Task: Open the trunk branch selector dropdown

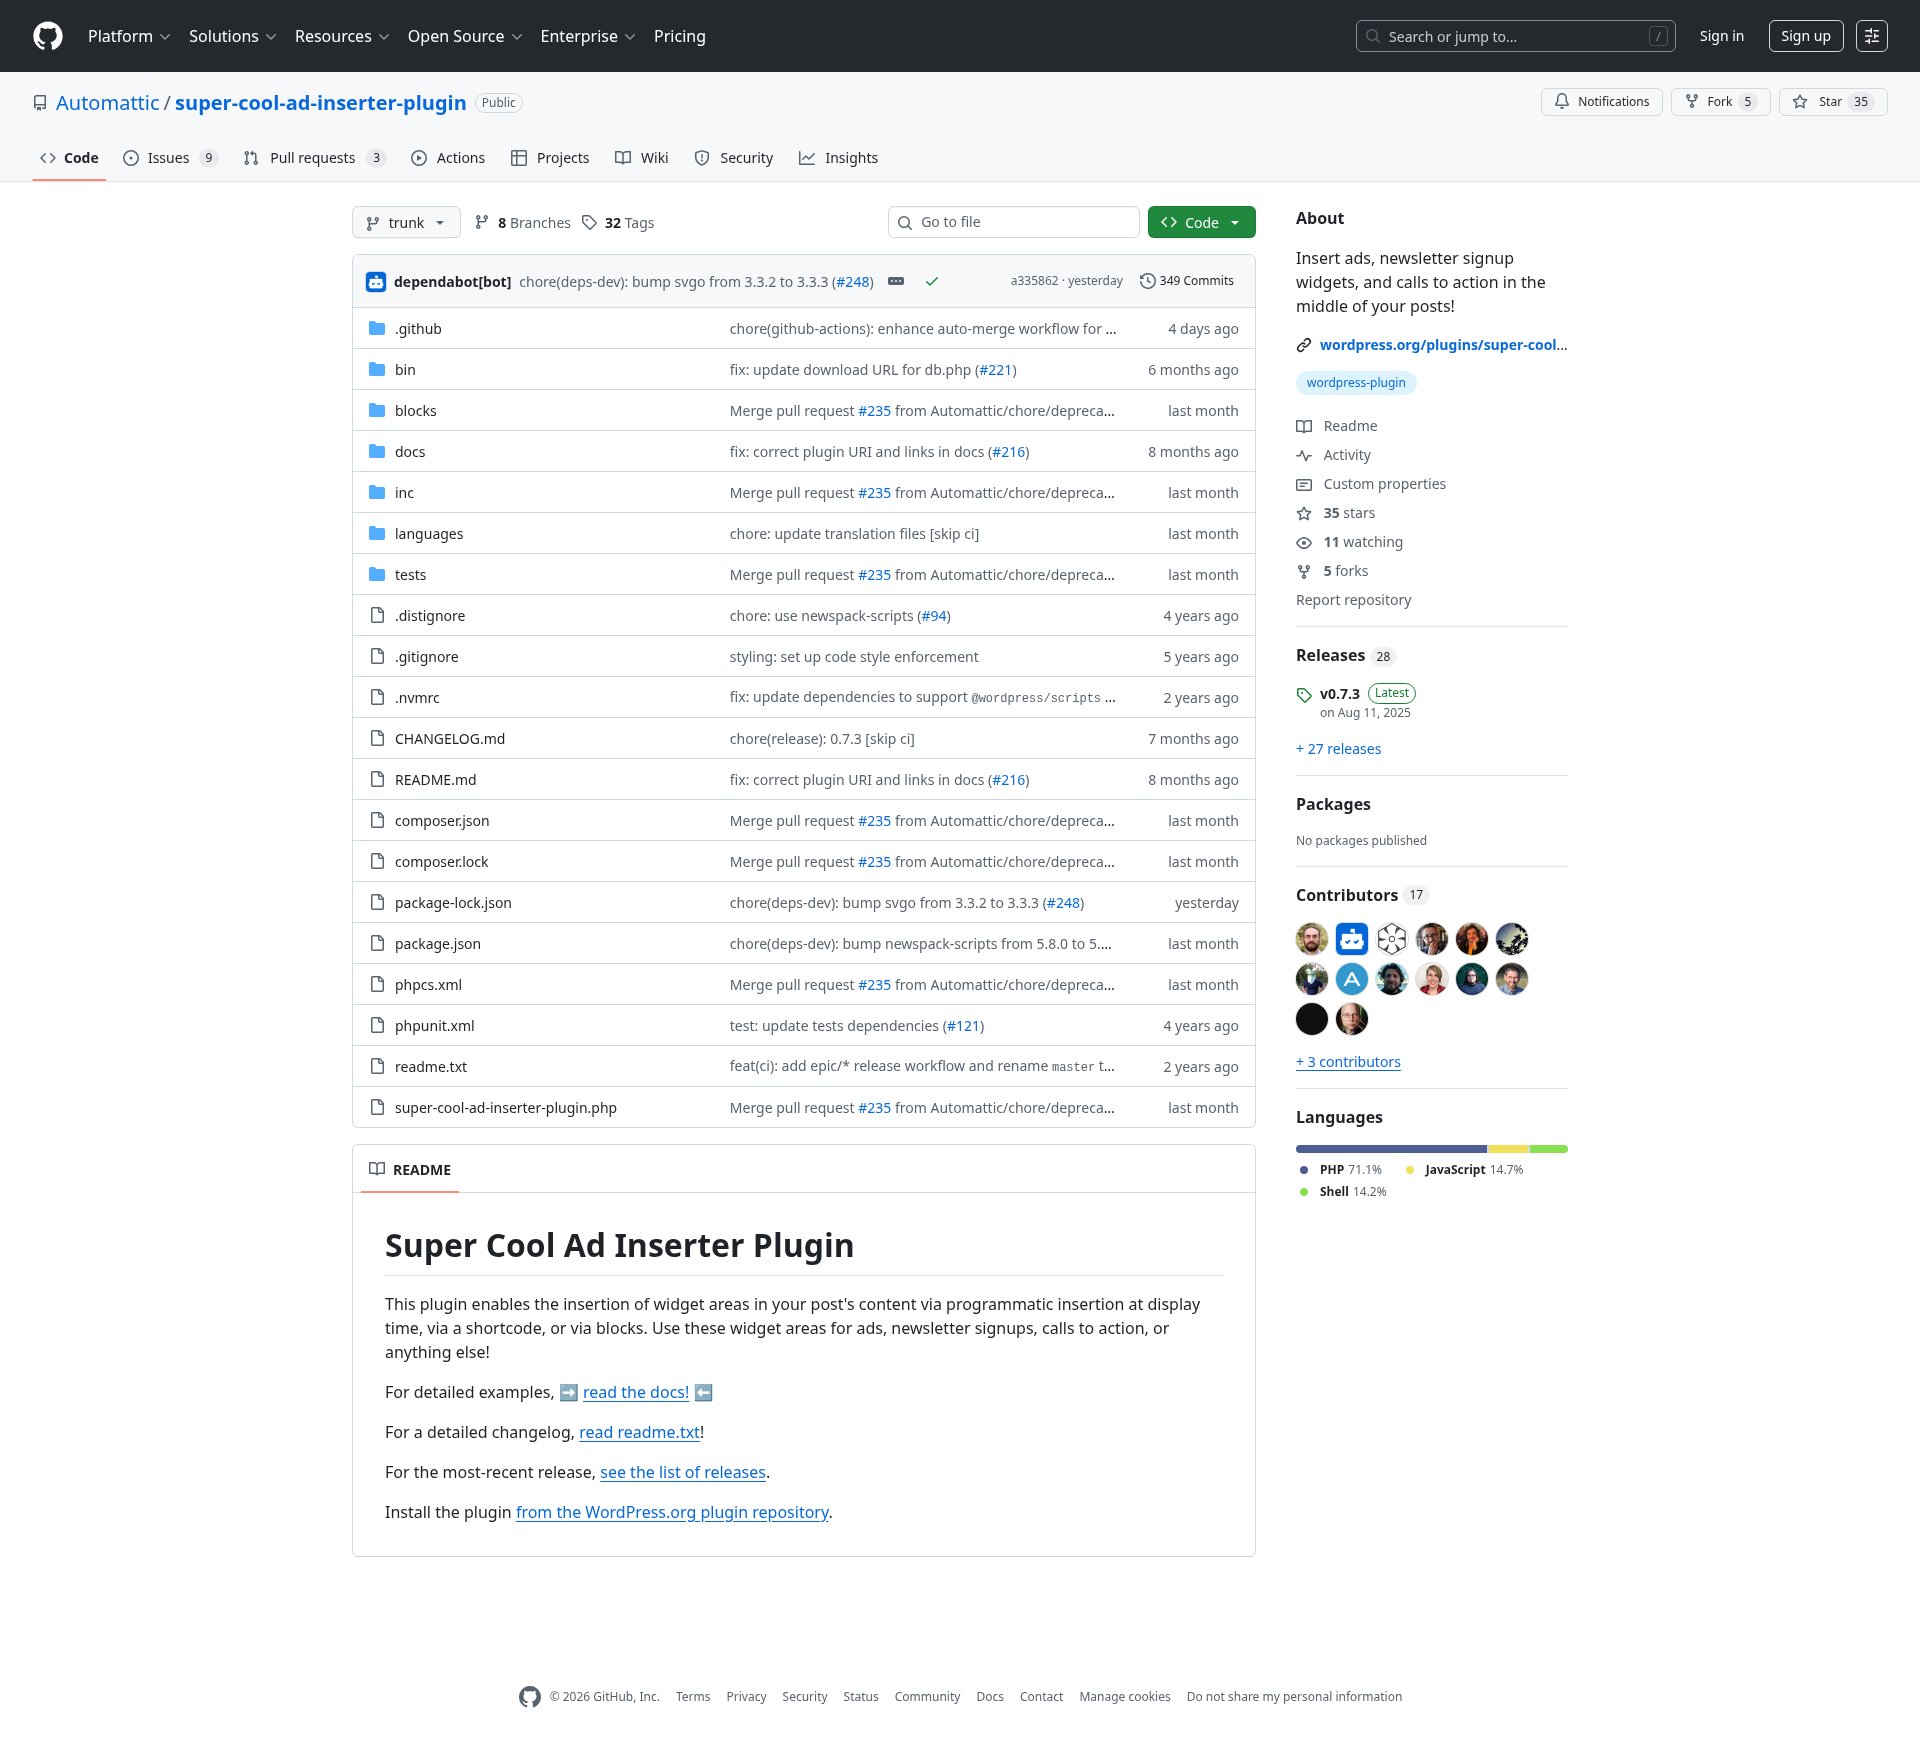Action: pyautogui.click(x=406, y=222)
